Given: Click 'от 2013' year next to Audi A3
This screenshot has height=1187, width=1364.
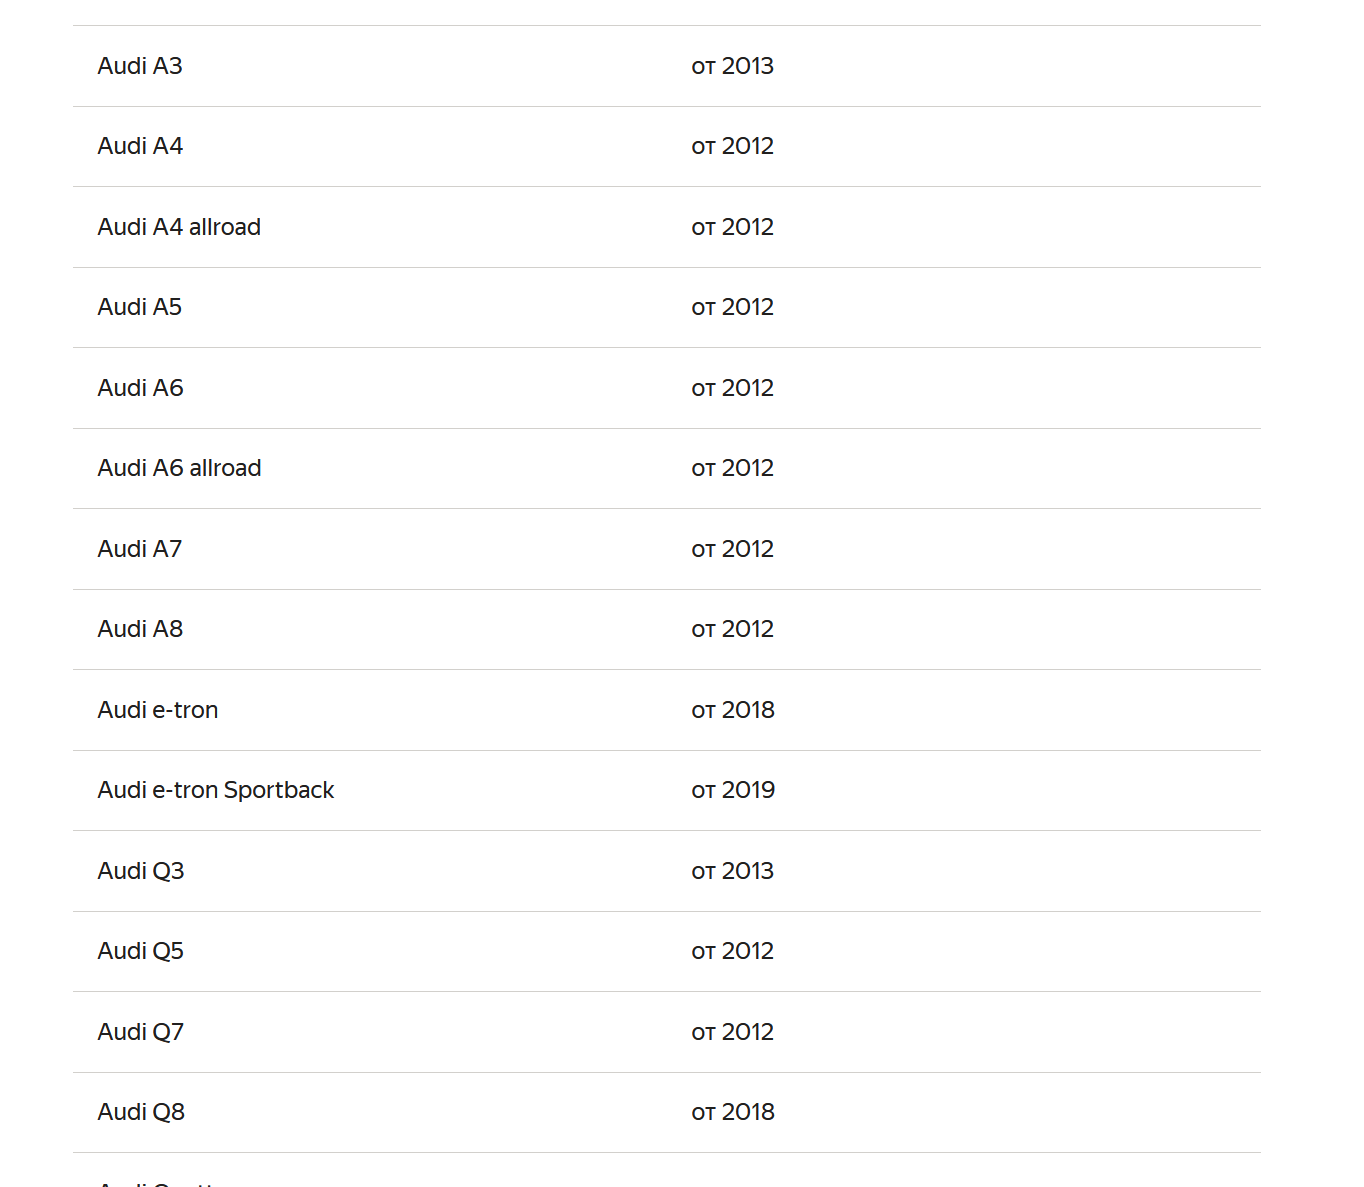Looking at the screenshot, I should 733,66.
